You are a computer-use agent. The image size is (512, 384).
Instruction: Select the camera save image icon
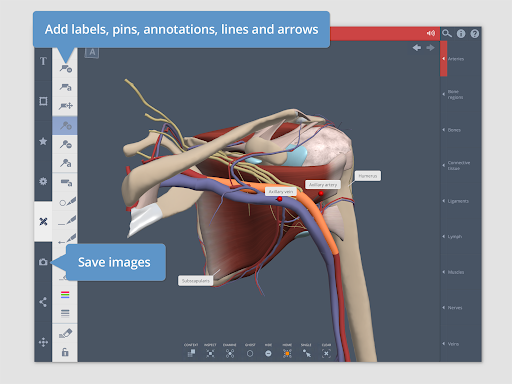(43, 262)
